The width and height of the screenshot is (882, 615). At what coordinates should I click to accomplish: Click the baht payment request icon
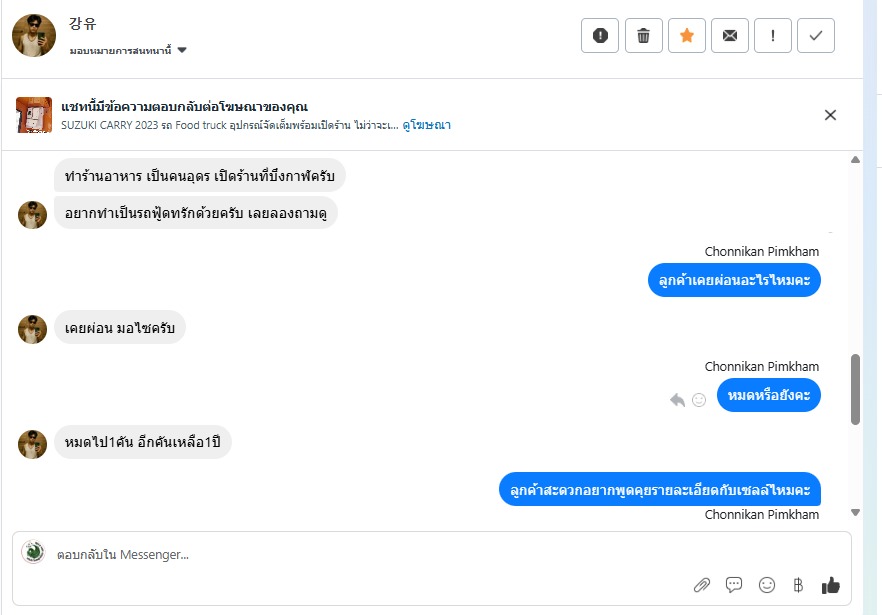[x=798, y=585]
